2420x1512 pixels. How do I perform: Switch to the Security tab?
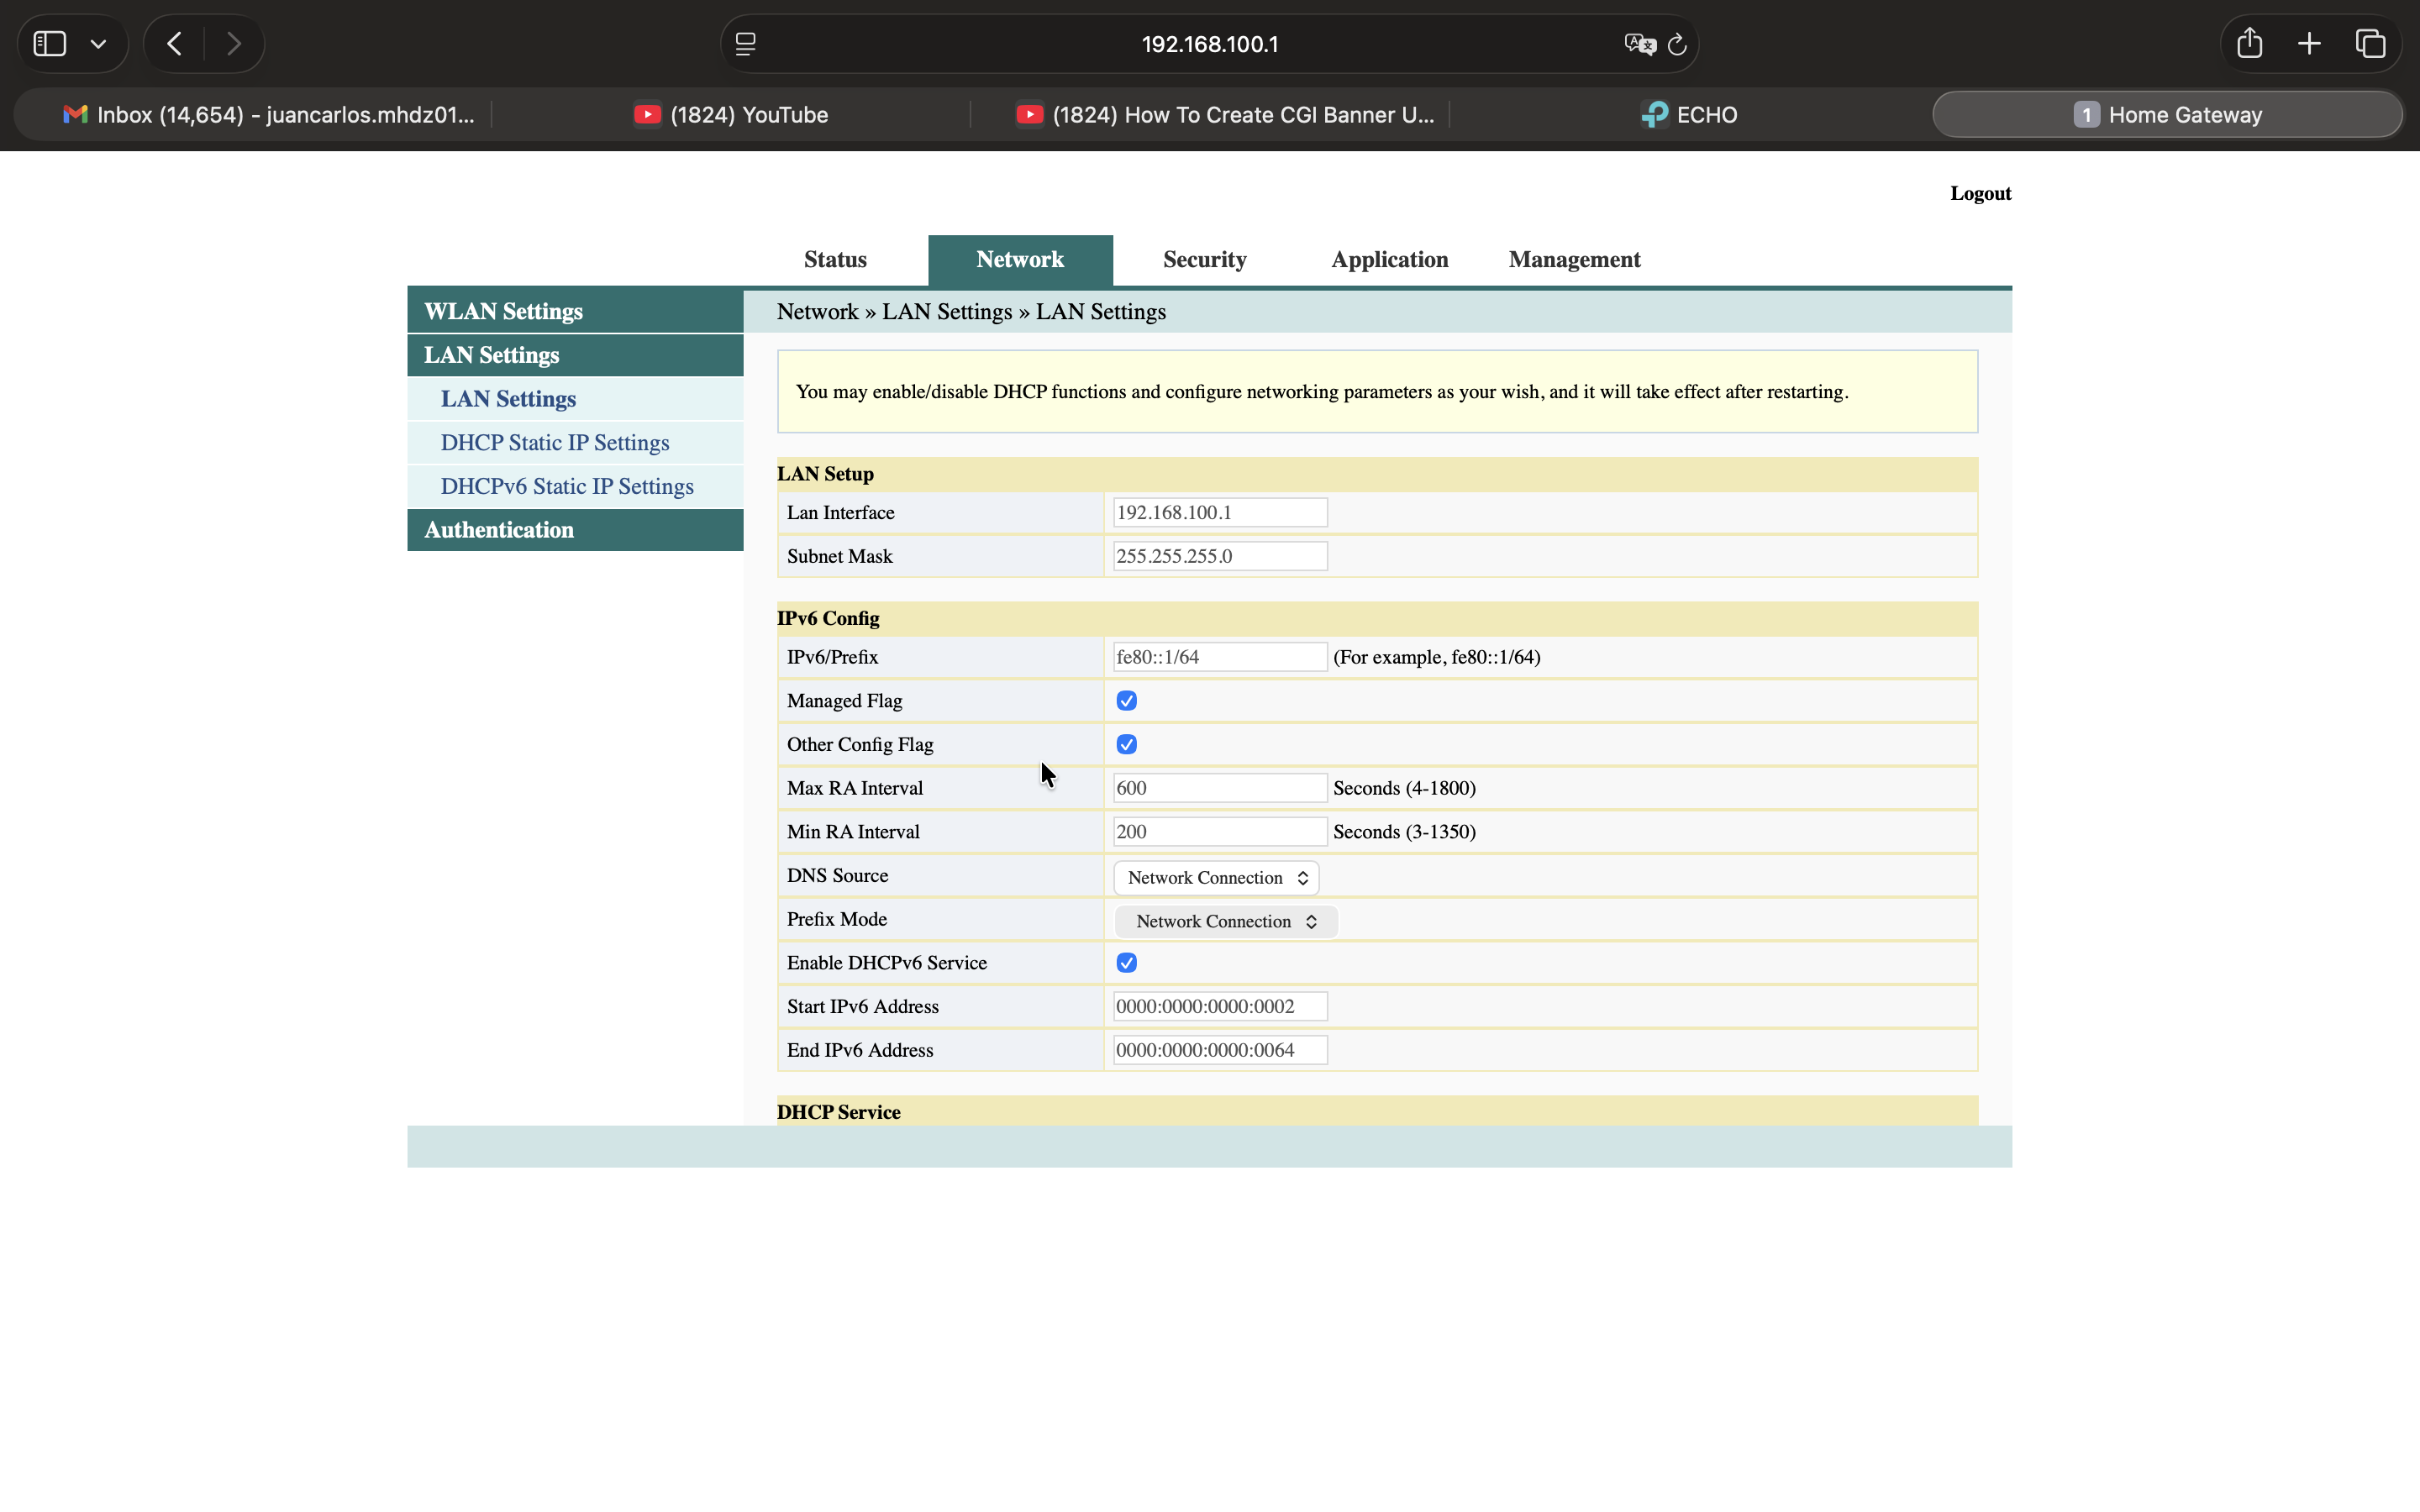coord(1204,260)
